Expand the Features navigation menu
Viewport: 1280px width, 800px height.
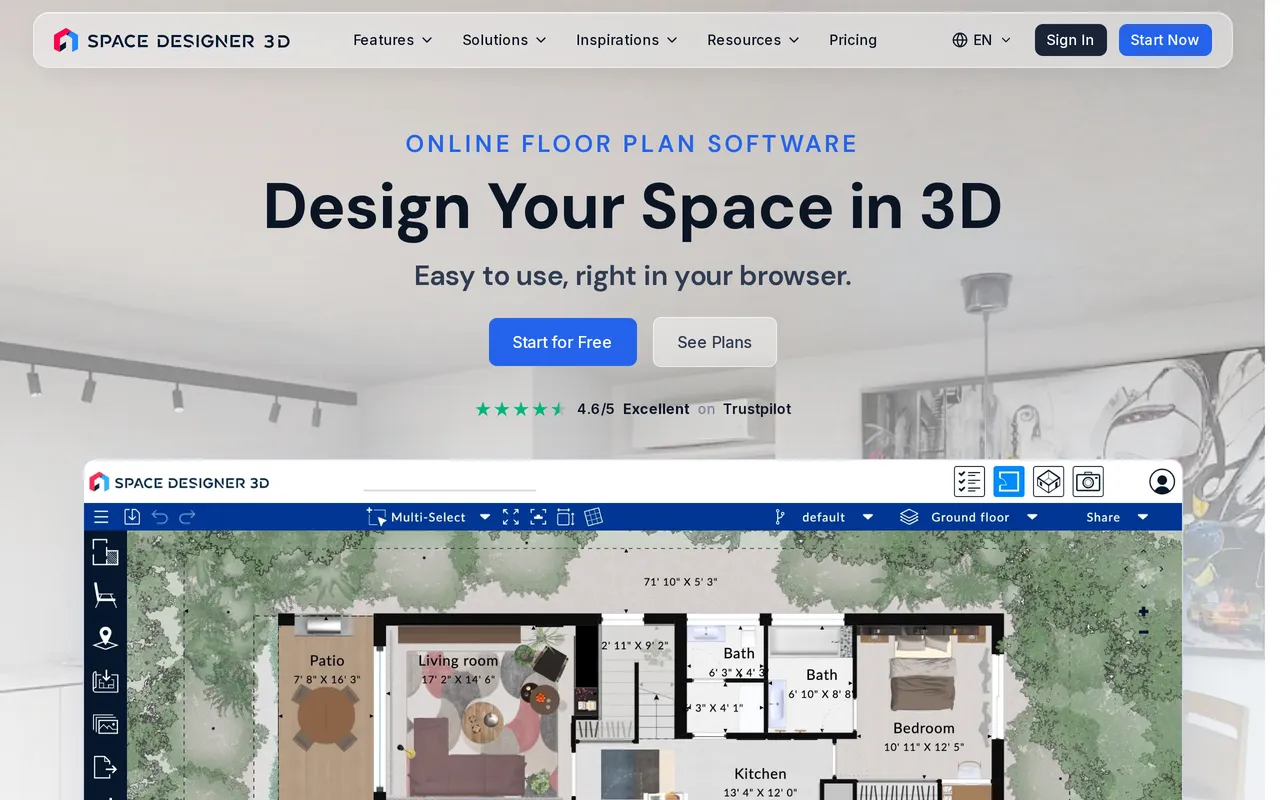click(392, 40)
